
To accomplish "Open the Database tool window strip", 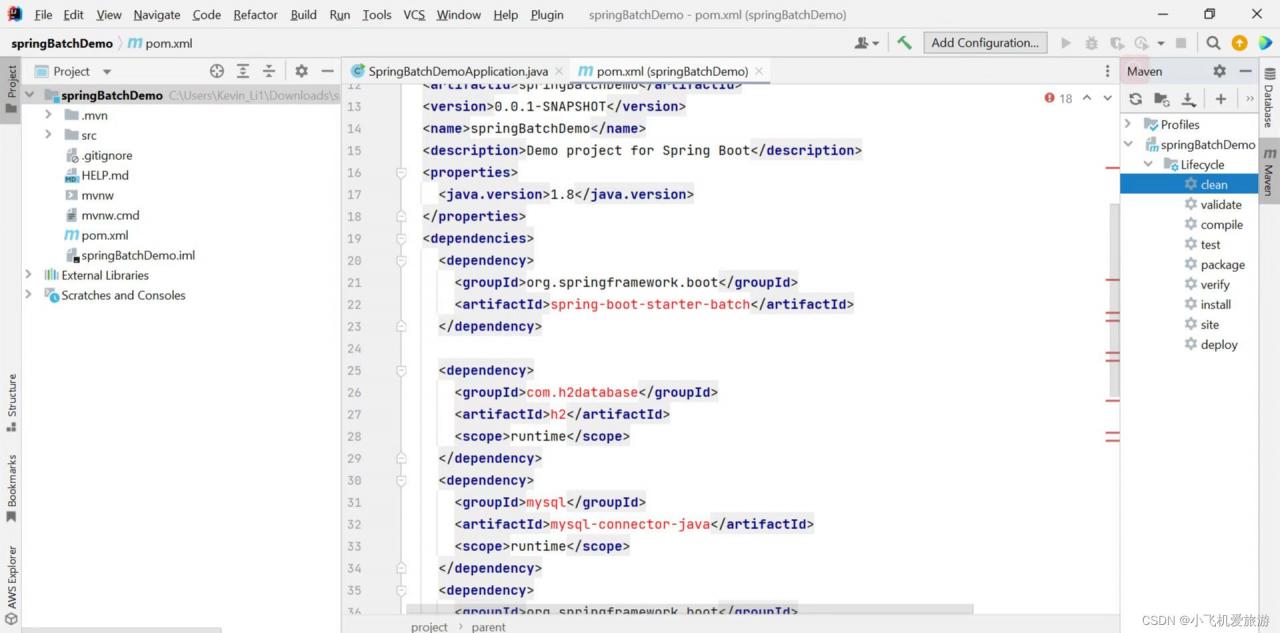I will point(1269,100).
